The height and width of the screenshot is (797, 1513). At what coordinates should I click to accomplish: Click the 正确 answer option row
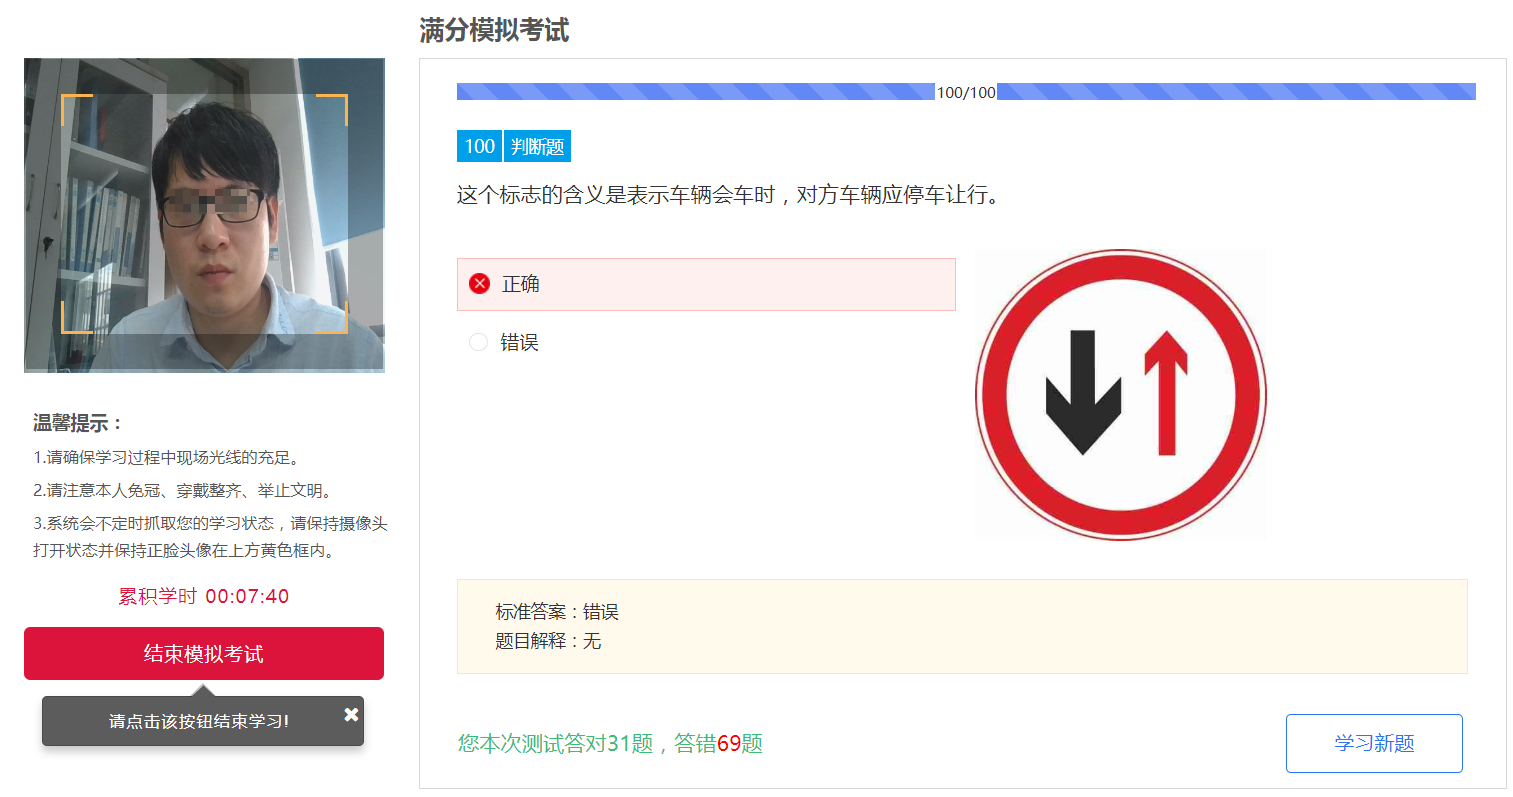706,285
